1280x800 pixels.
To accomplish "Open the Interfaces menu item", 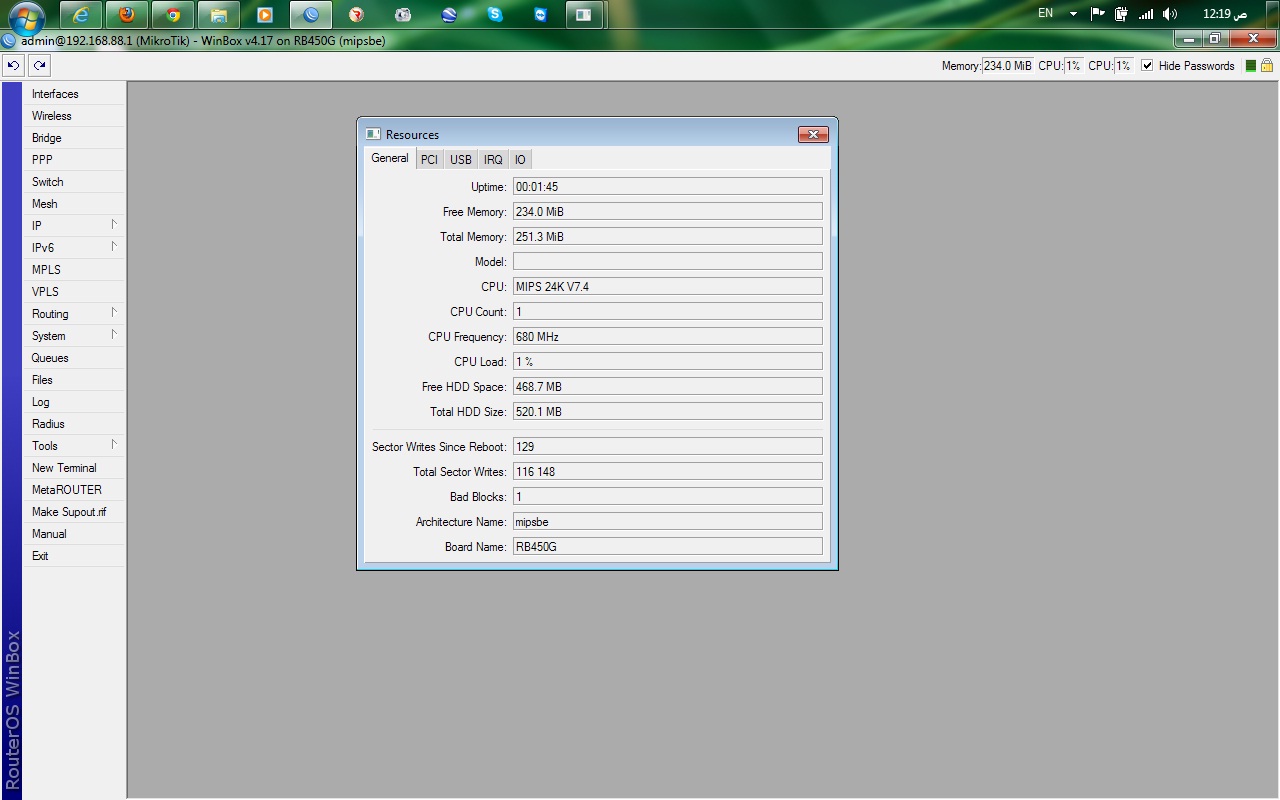I will coord(74,94).
